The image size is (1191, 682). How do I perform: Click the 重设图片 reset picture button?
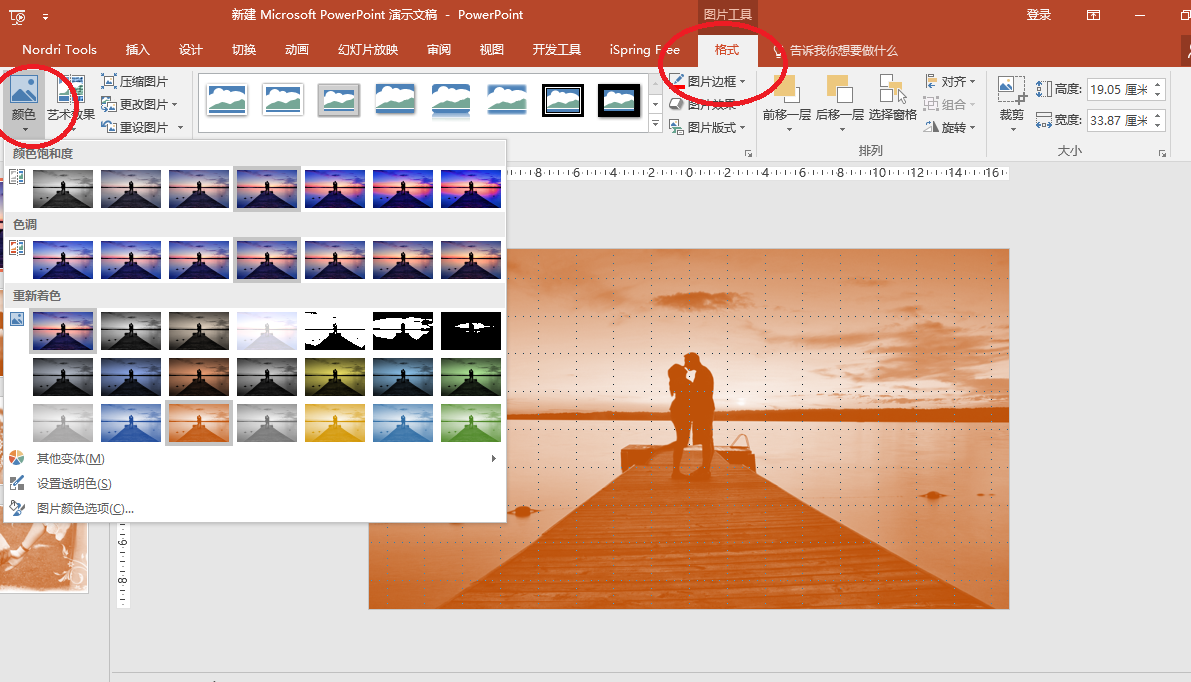tap(134, 127)
